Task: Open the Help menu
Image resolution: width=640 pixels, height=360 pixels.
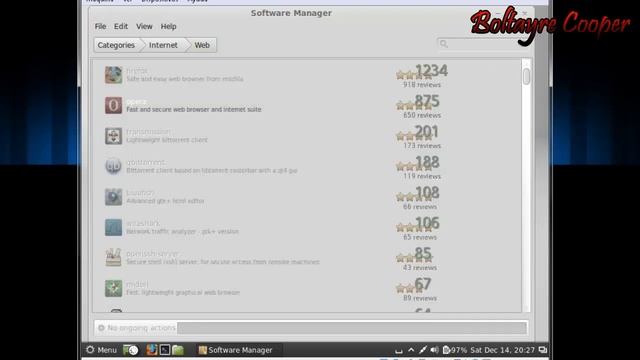Action: point(168,27)
